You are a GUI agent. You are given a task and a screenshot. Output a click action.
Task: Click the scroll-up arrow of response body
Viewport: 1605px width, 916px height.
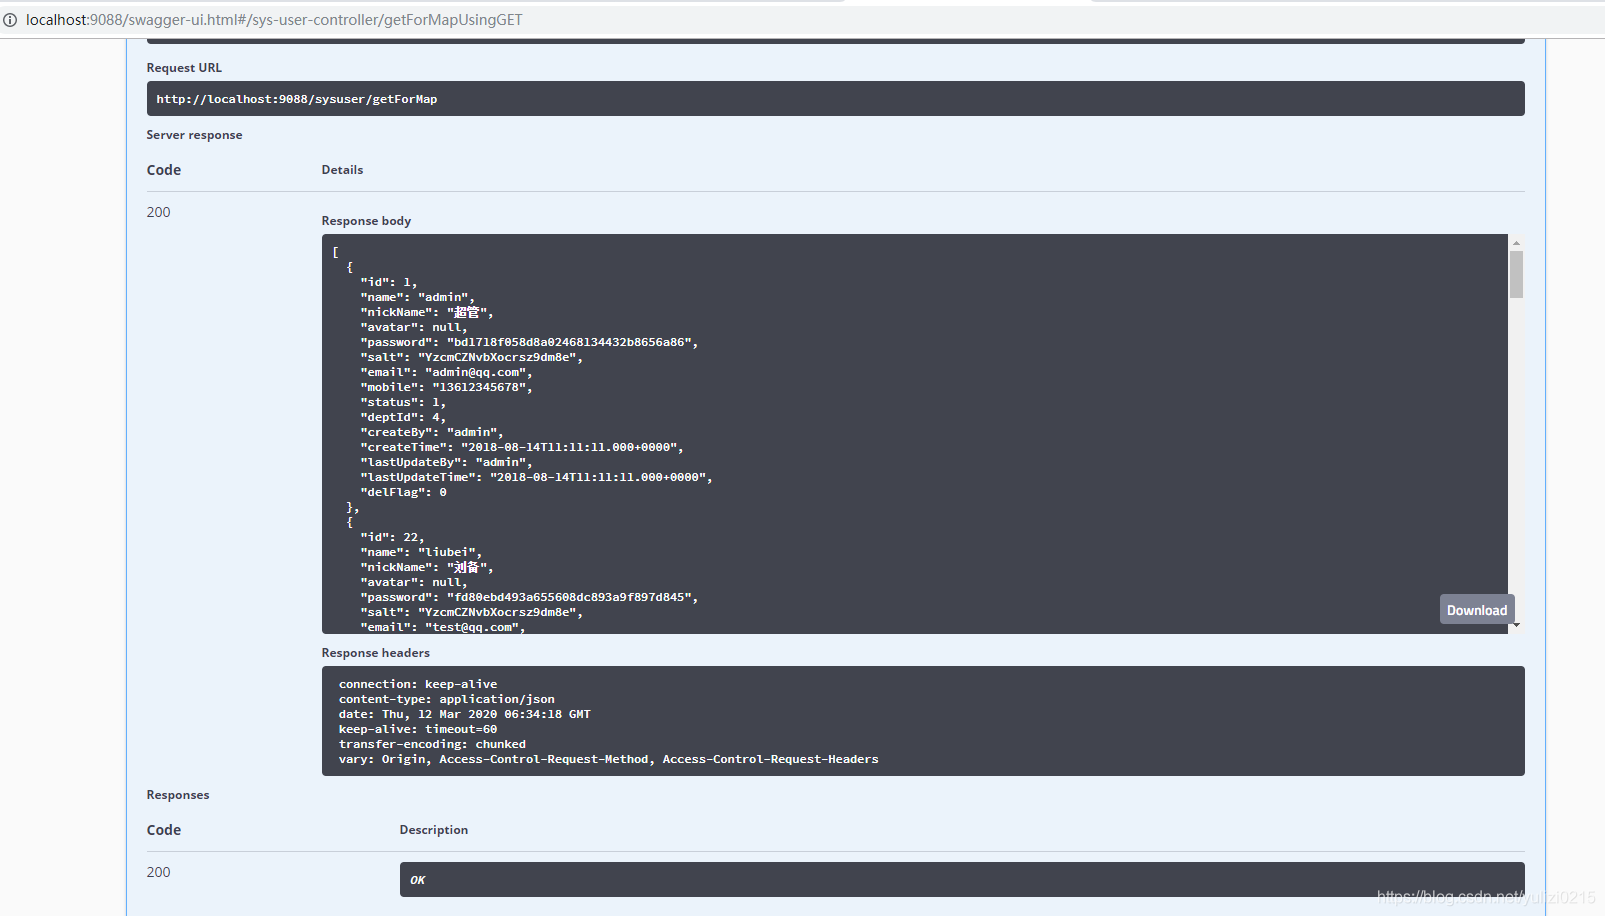[1516, 243]
